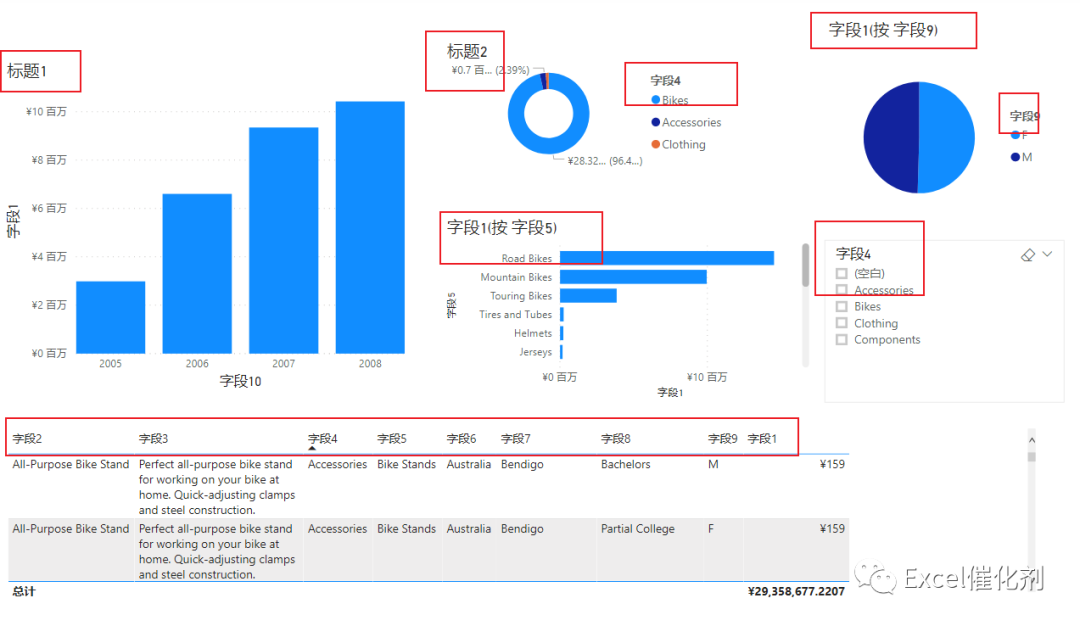Select the Mountain Bikes horizontal bar
The width and height of the screenshot is (1080, 626).
(633, 277)
